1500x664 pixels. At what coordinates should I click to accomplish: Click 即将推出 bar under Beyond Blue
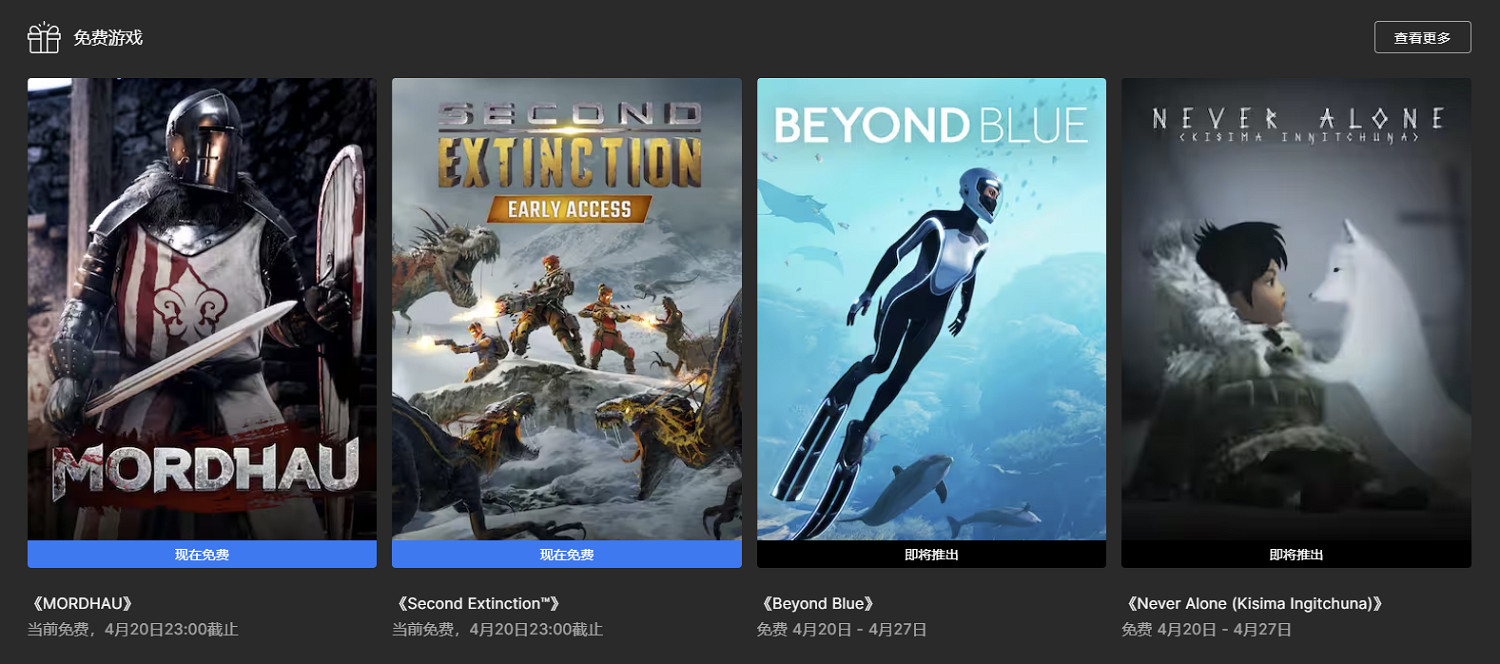pos(931,554)
